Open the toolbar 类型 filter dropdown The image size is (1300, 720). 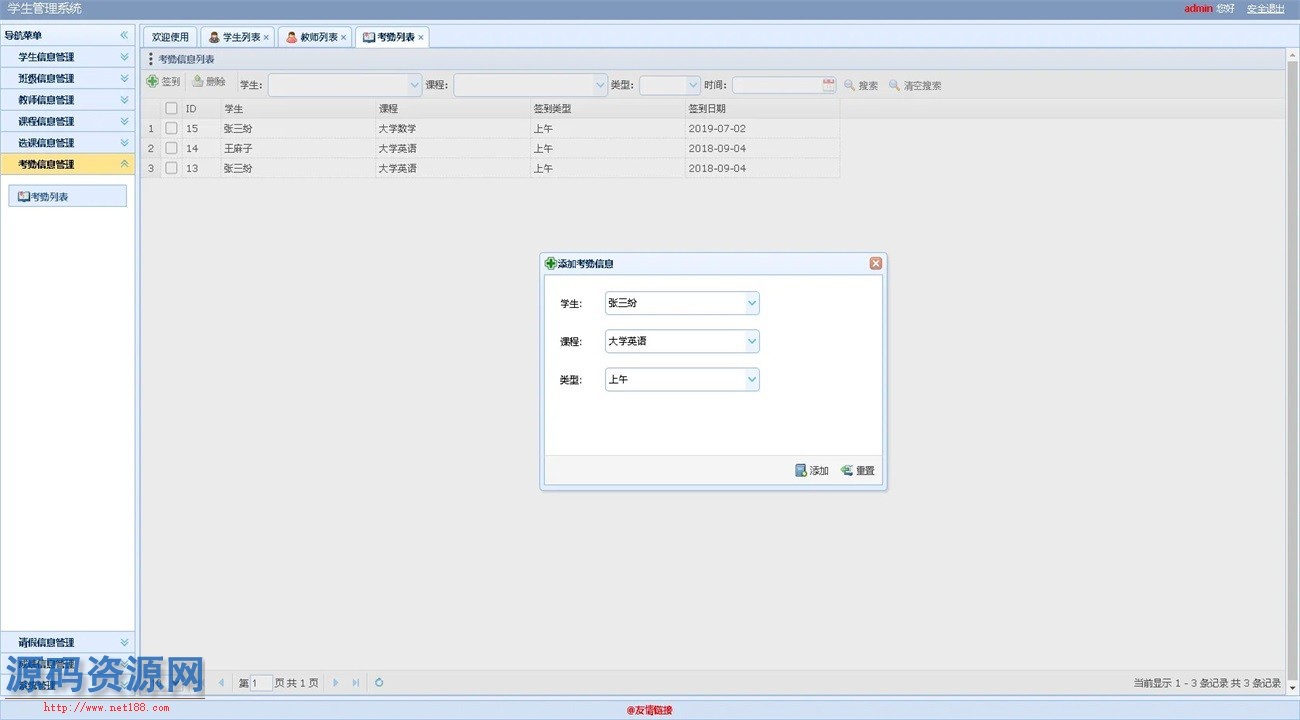tap(693, 86)
